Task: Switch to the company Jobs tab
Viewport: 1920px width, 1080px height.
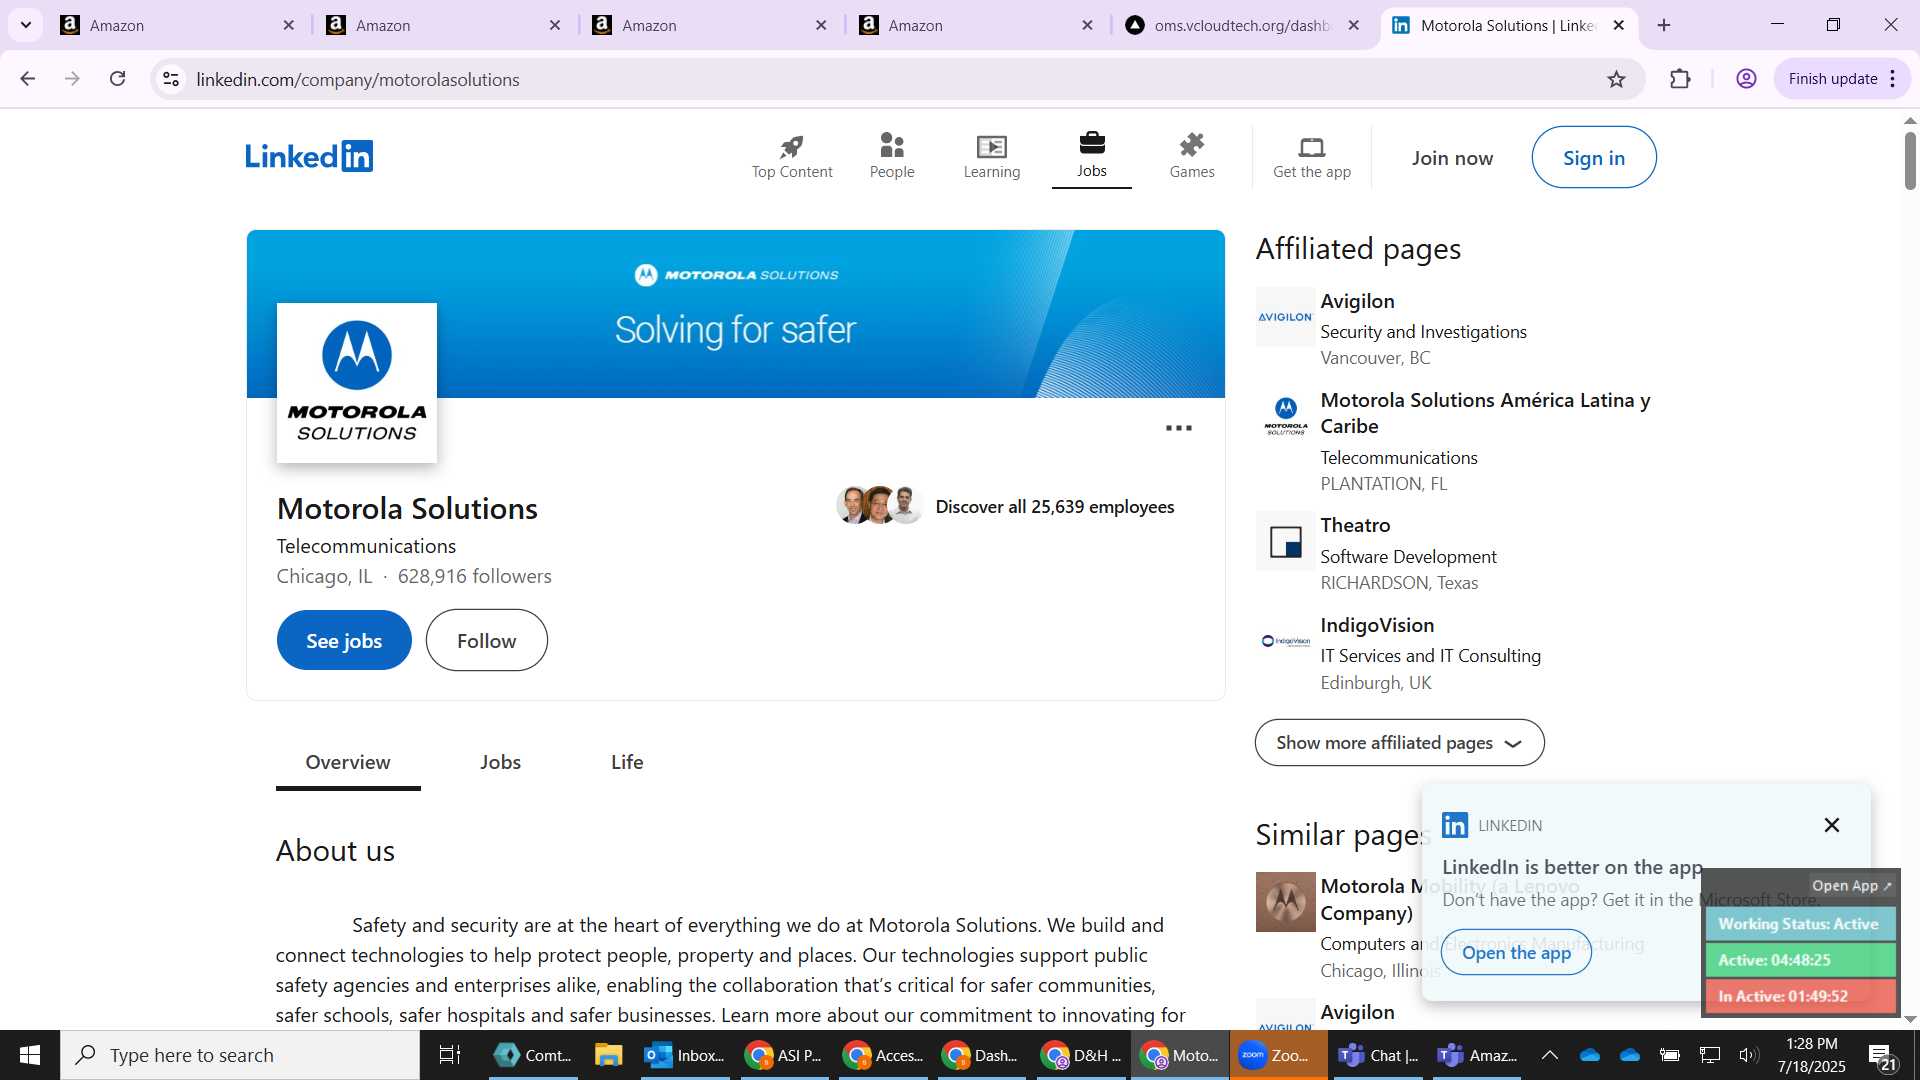Action: point(500,763)
